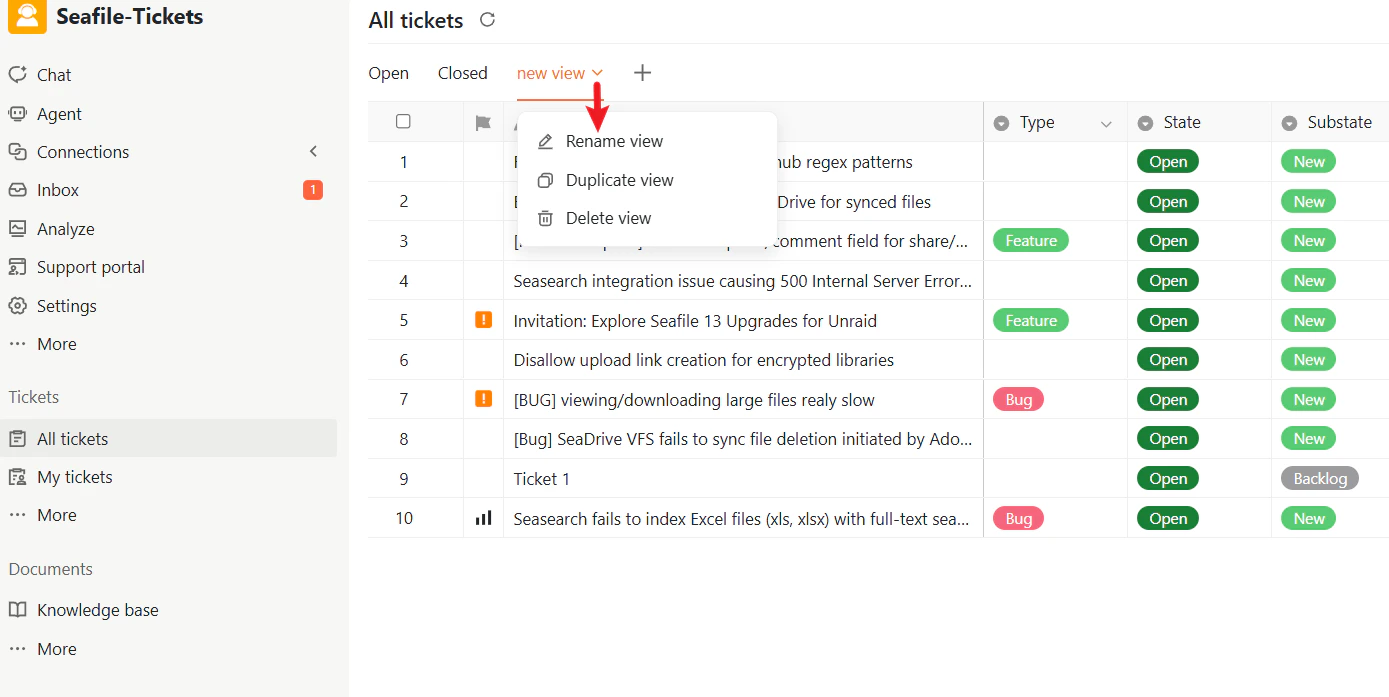Image resolution: width=1389 pixels, height=697 pixels.
Task: Go to Connections in sidebar
Action: 83,152
